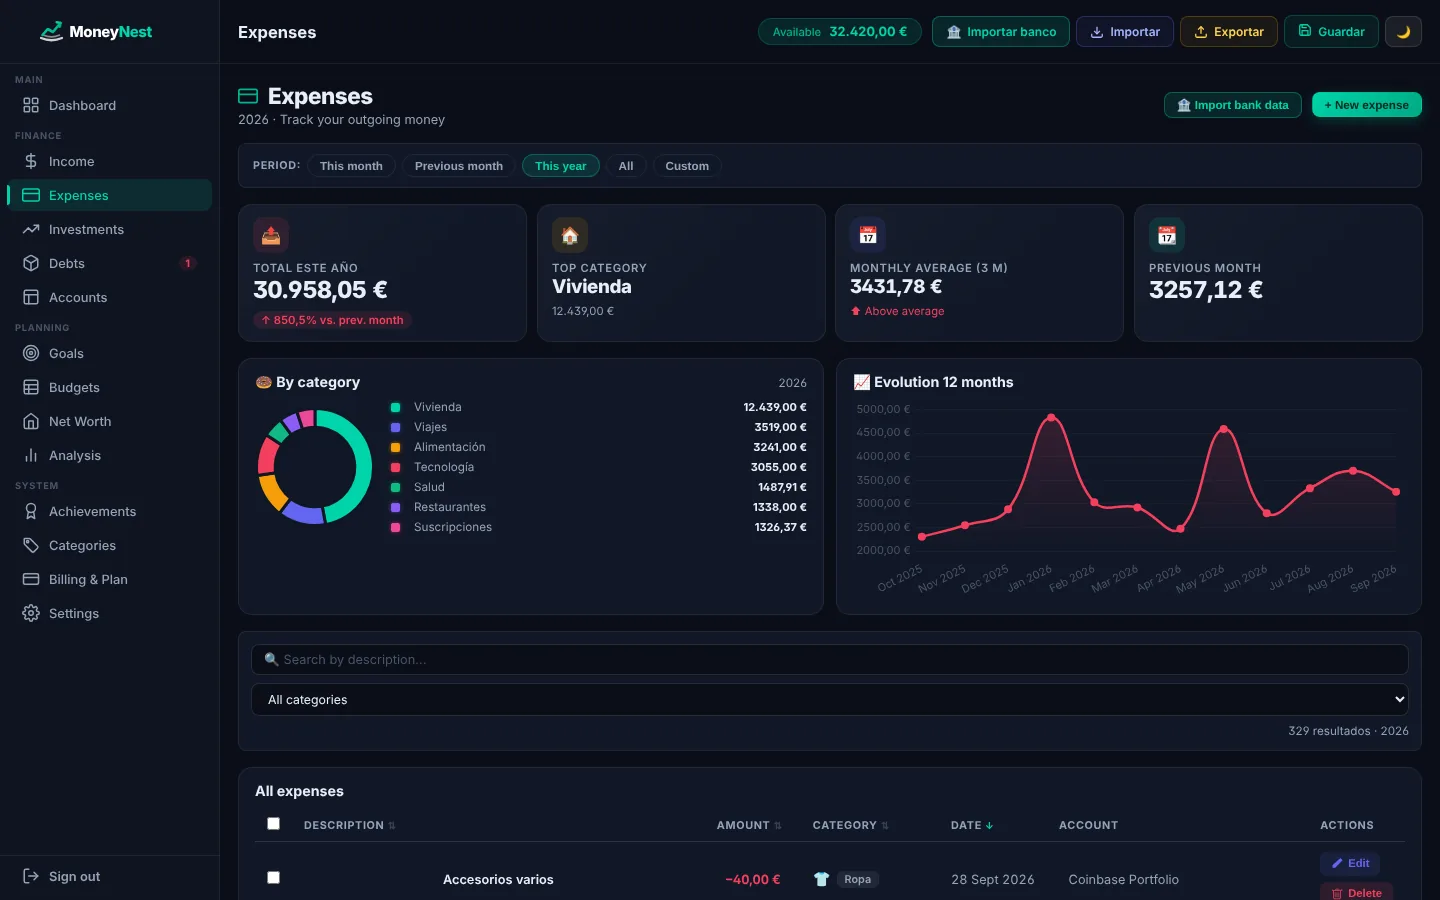
Task: Sort table by Category column
Action: coord(851,825)
